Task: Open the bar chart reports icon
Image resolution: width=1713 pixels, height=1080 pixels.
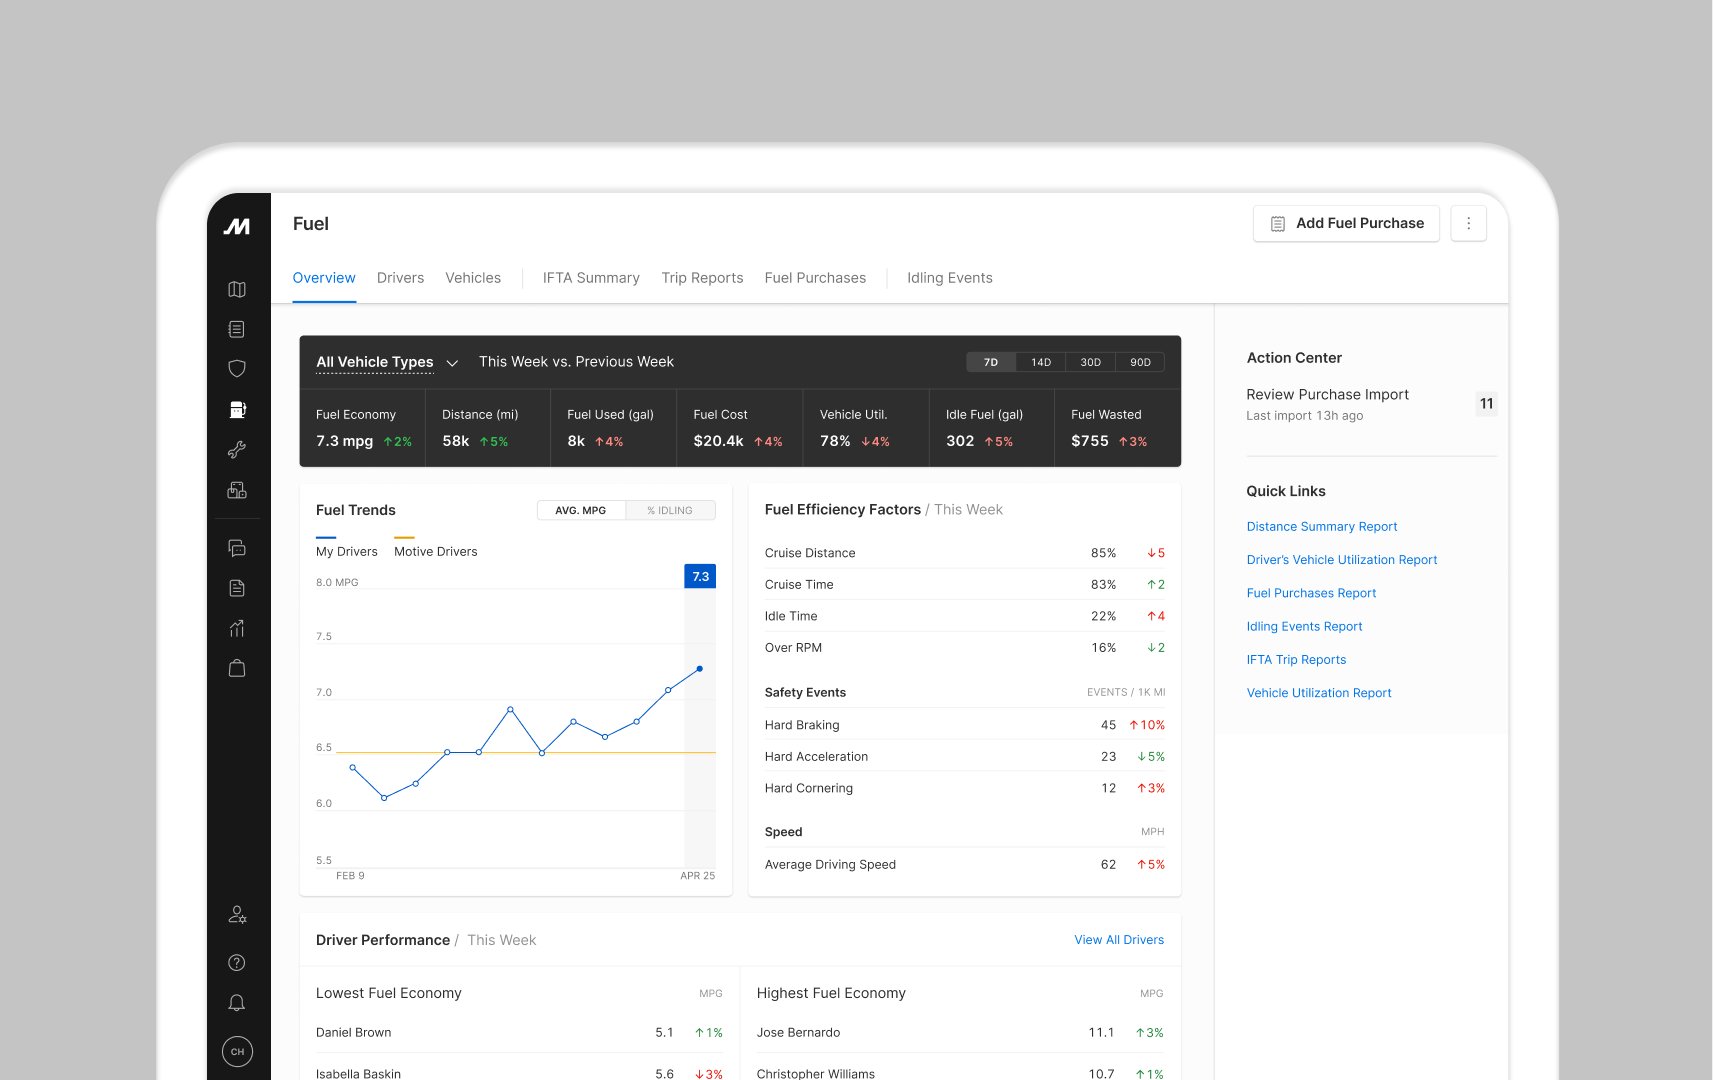Action: 237,628
